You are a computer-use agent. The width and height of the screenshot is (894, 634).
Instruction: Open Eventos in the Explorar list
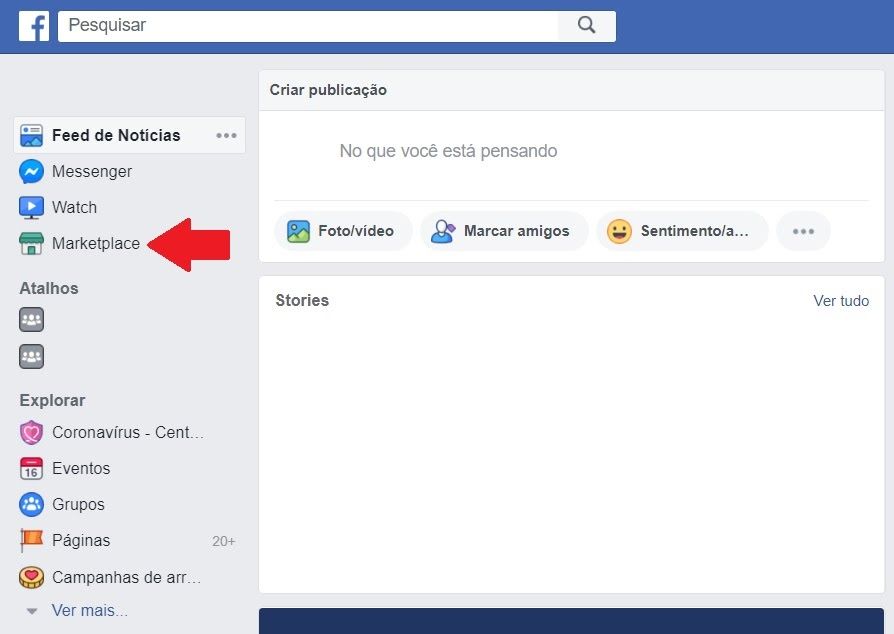81,469
